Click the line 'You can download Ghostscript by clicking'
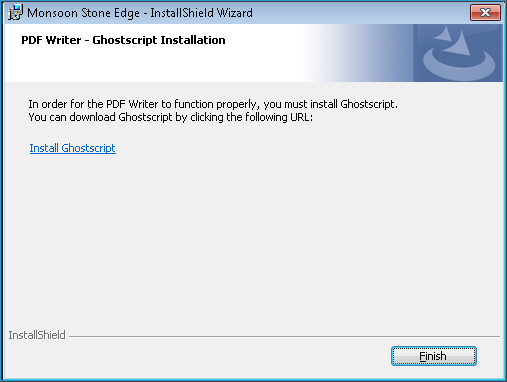This screenshot has width=507, height=382. (171, 117)
